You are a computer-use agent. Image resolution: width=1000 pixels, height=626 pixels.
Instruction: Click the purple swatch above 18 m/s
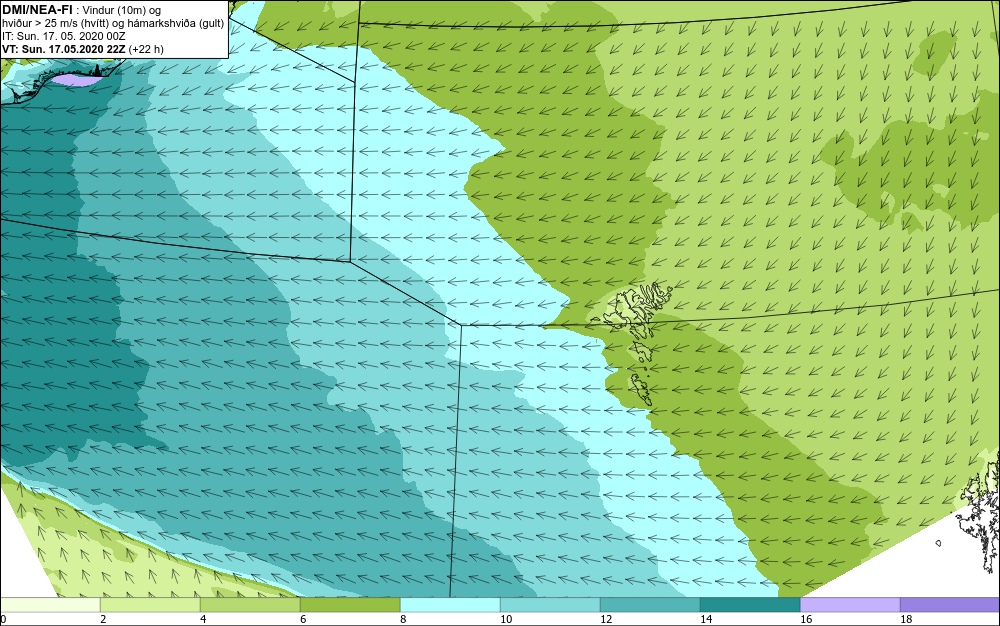(950, 605)
